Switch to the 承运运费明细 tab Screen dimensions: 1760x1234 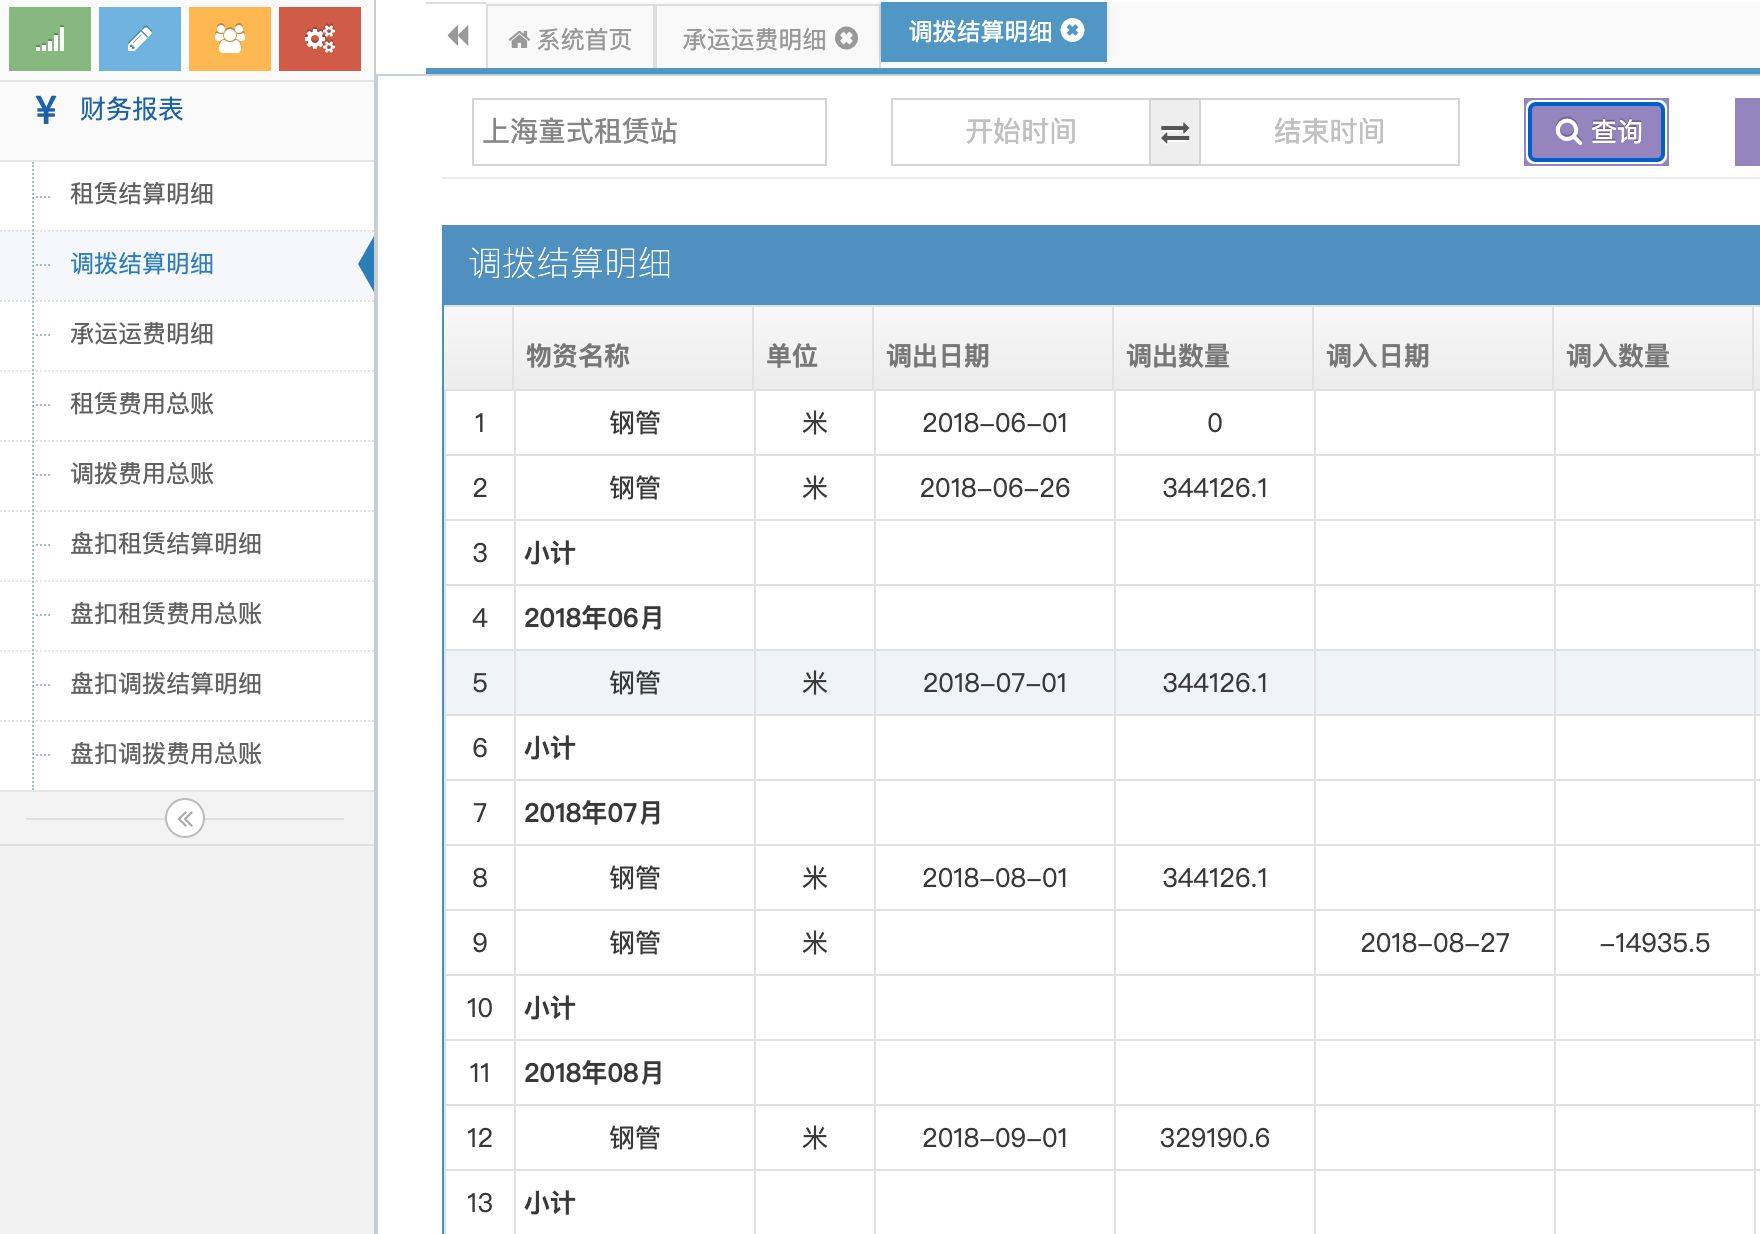tap(753, 39)
